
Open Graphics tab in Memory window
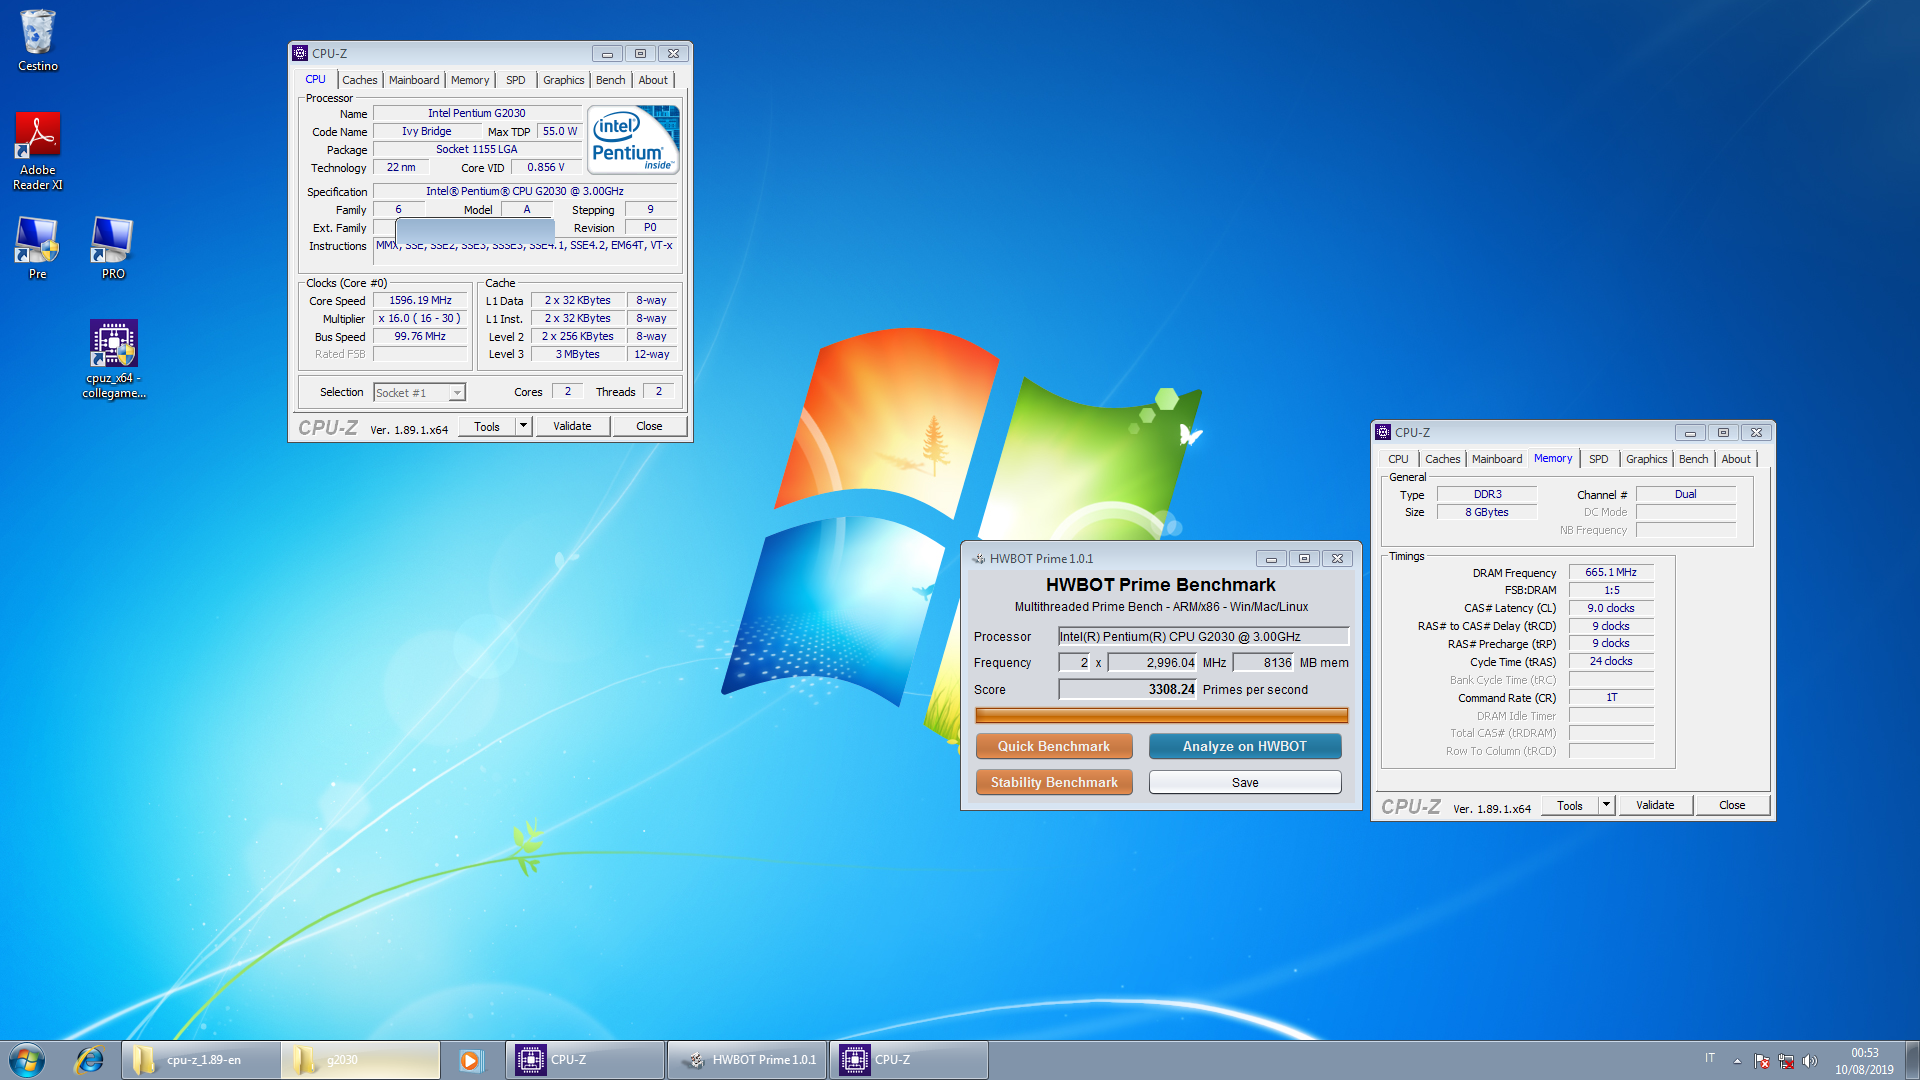point(1647,459)
